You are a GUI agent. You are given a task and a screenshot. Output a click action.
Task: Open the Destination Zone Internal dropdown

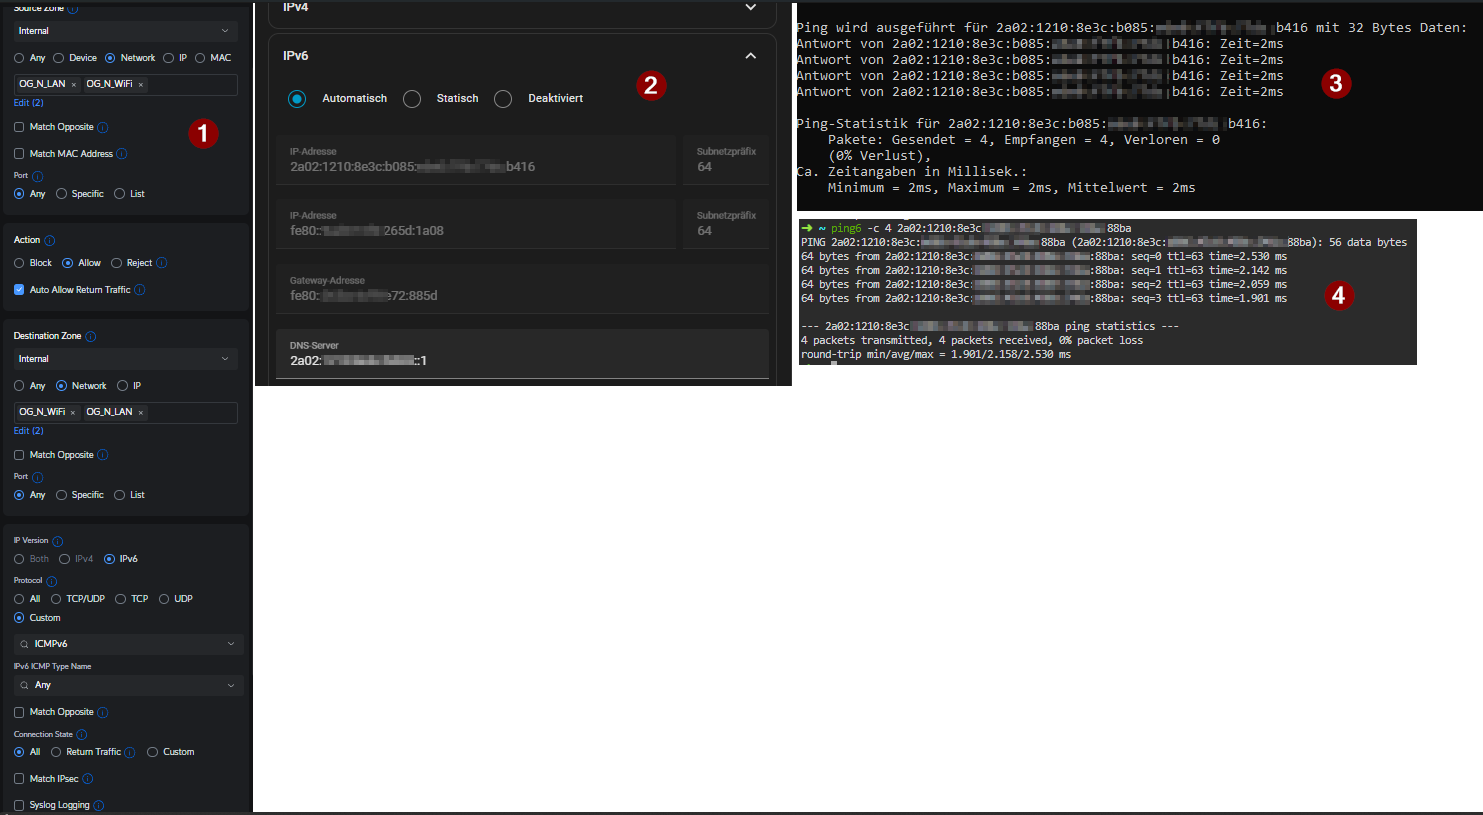click(x=126, y=359)
